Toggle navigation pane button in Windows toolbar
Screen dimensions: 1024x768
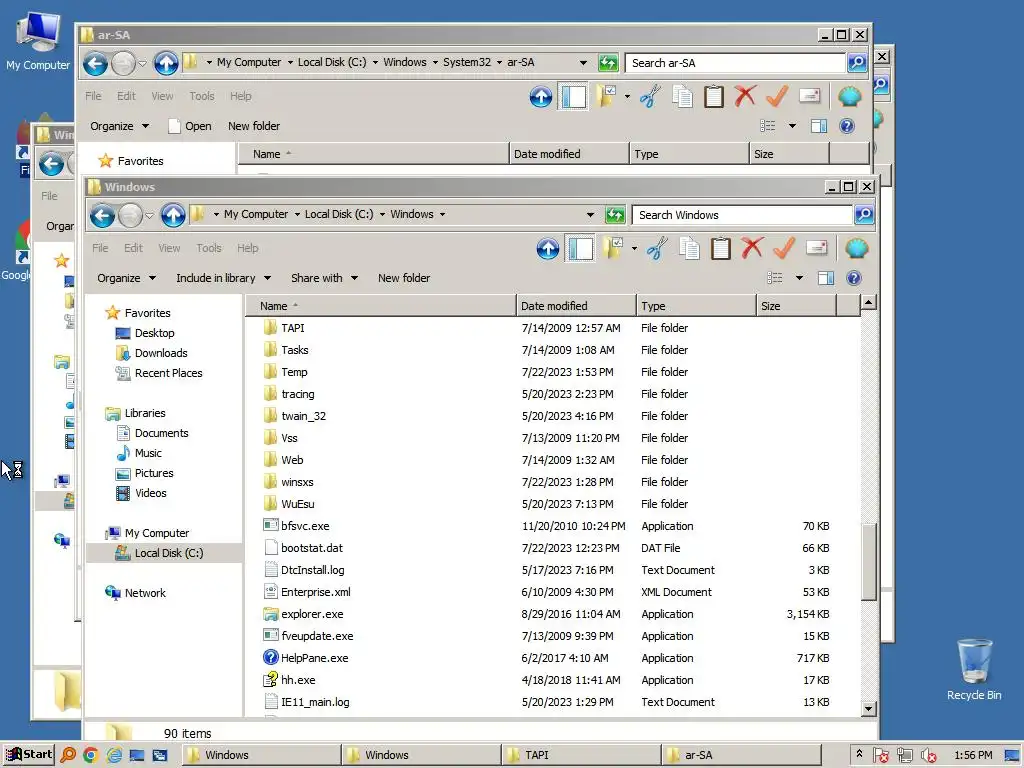tap(580, 248)
